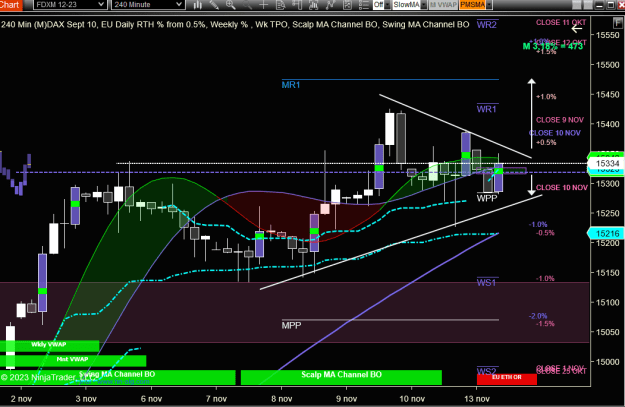Click the 15000 price axis label
Viewport: 625px width, 407px height.
click(608, 362)
